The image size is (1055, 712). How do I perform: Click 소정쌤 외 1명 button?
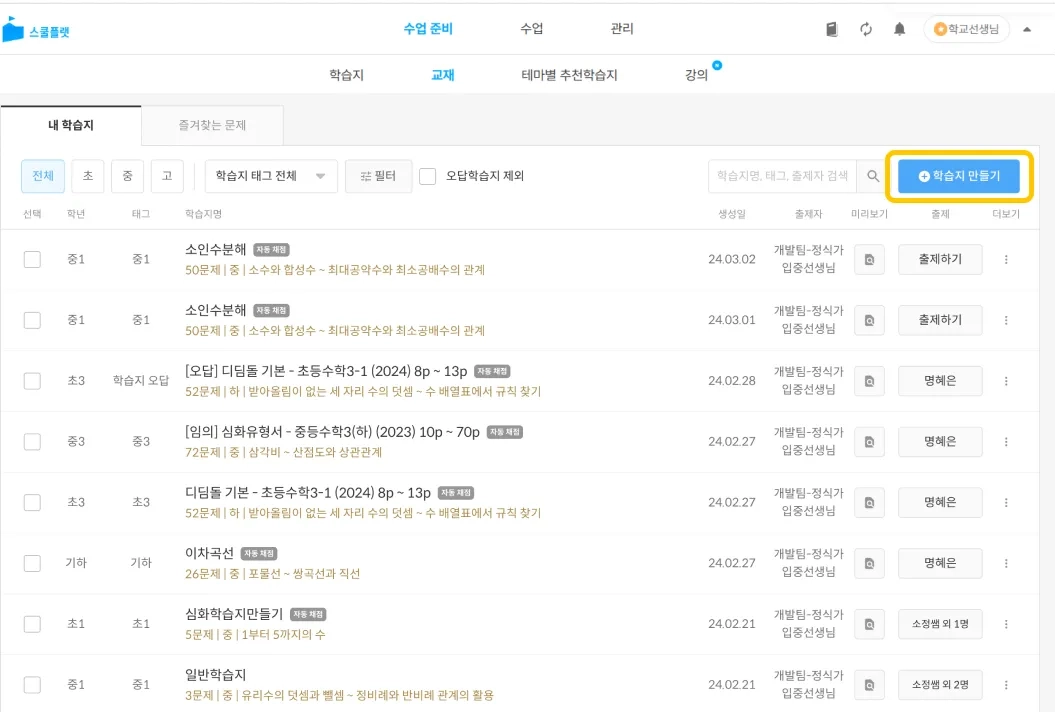tap(940, 624)
